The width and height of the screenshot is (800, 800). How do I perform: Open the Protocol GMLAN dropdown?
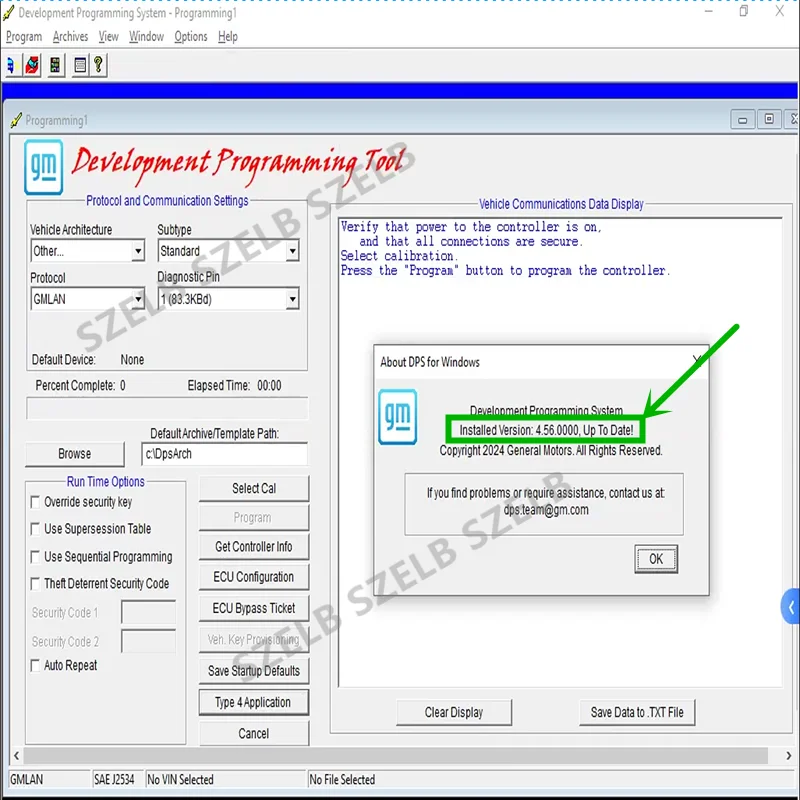pos(138,299)
